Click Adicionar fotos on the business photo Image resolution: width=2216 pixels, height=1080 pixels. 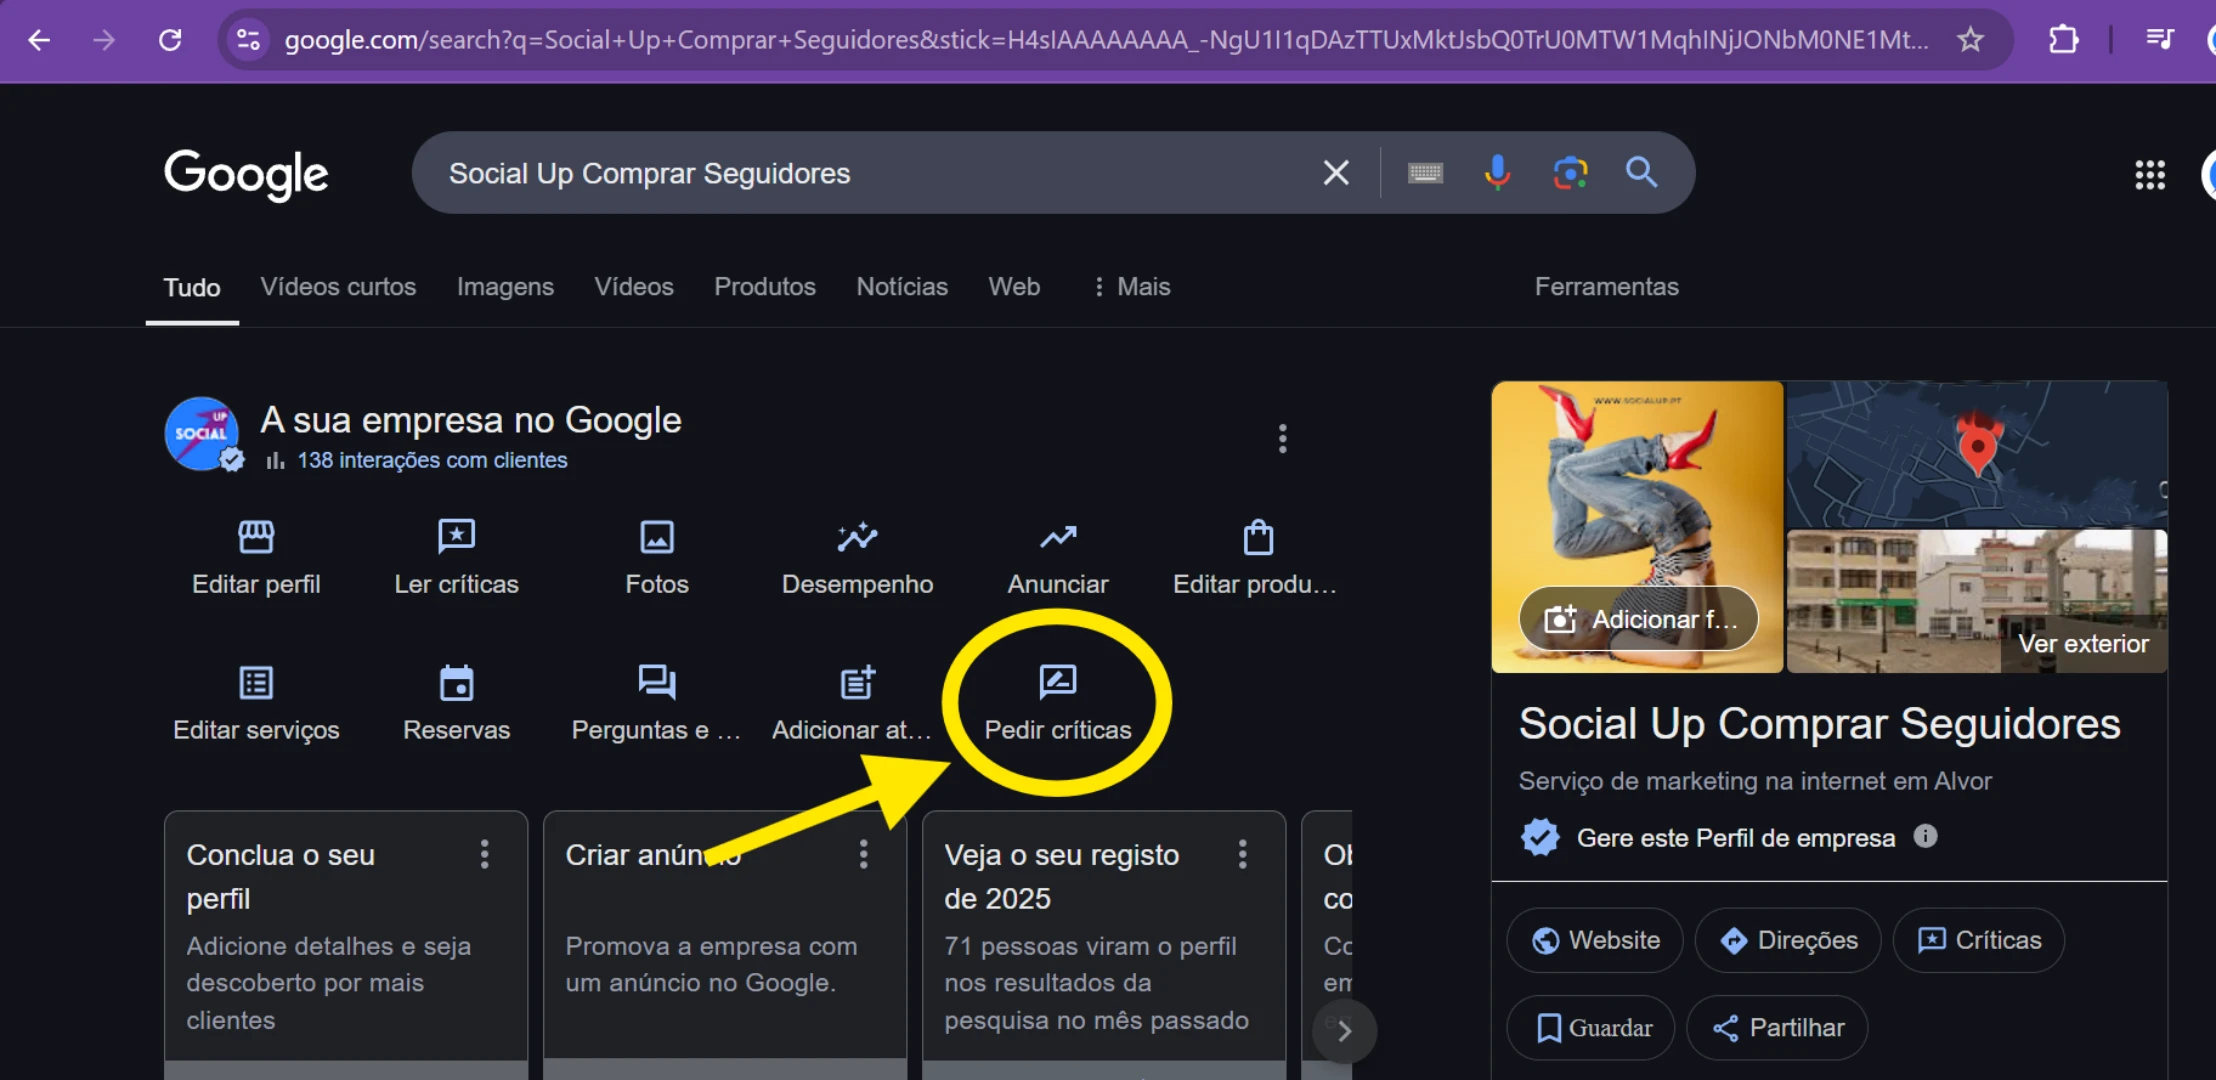pos(1639,619)
